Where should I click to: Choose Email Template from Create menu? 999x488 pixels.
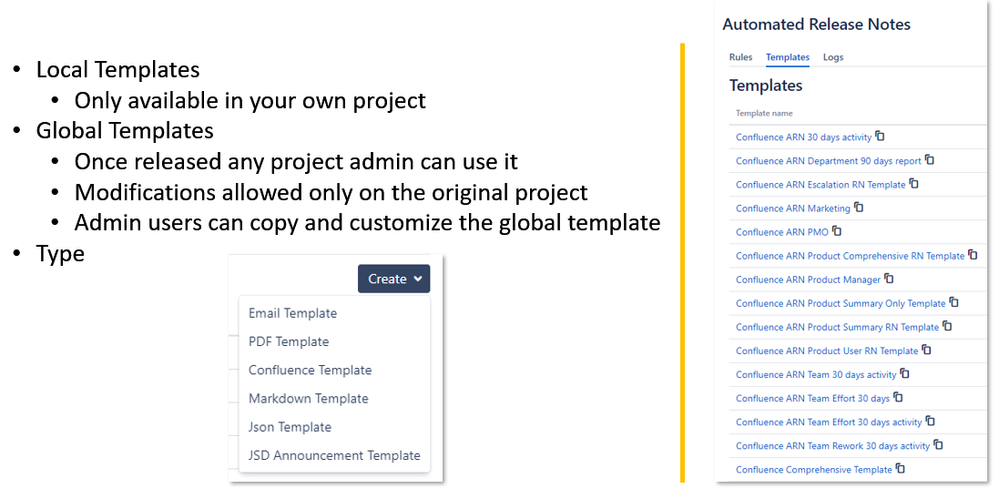click(292, 313)
